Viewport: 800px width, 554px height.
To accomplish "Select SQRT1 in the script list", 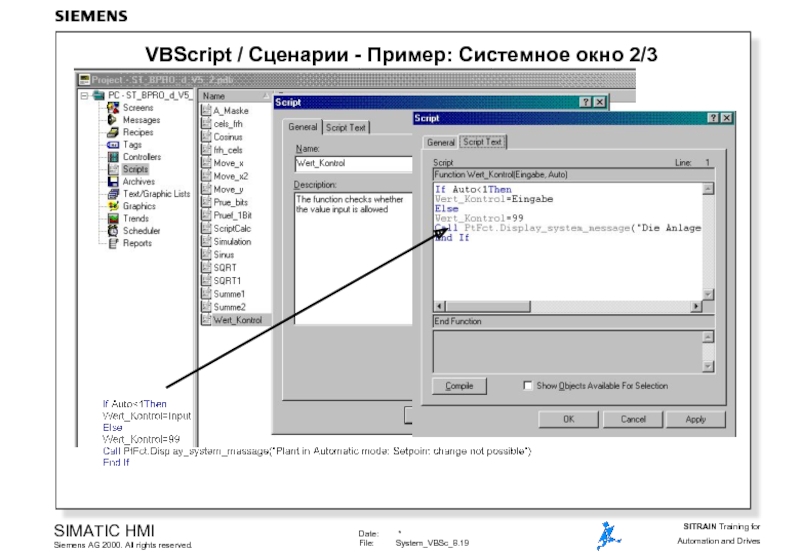I will point(227,281).
